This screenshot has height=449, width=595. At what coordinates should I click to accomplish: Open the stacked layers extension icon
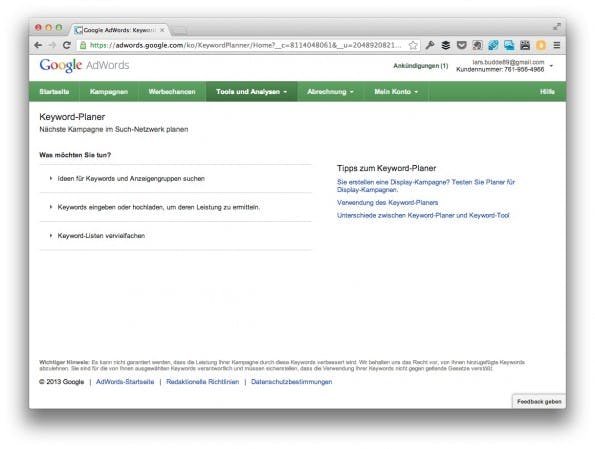(x=446, y=45)
